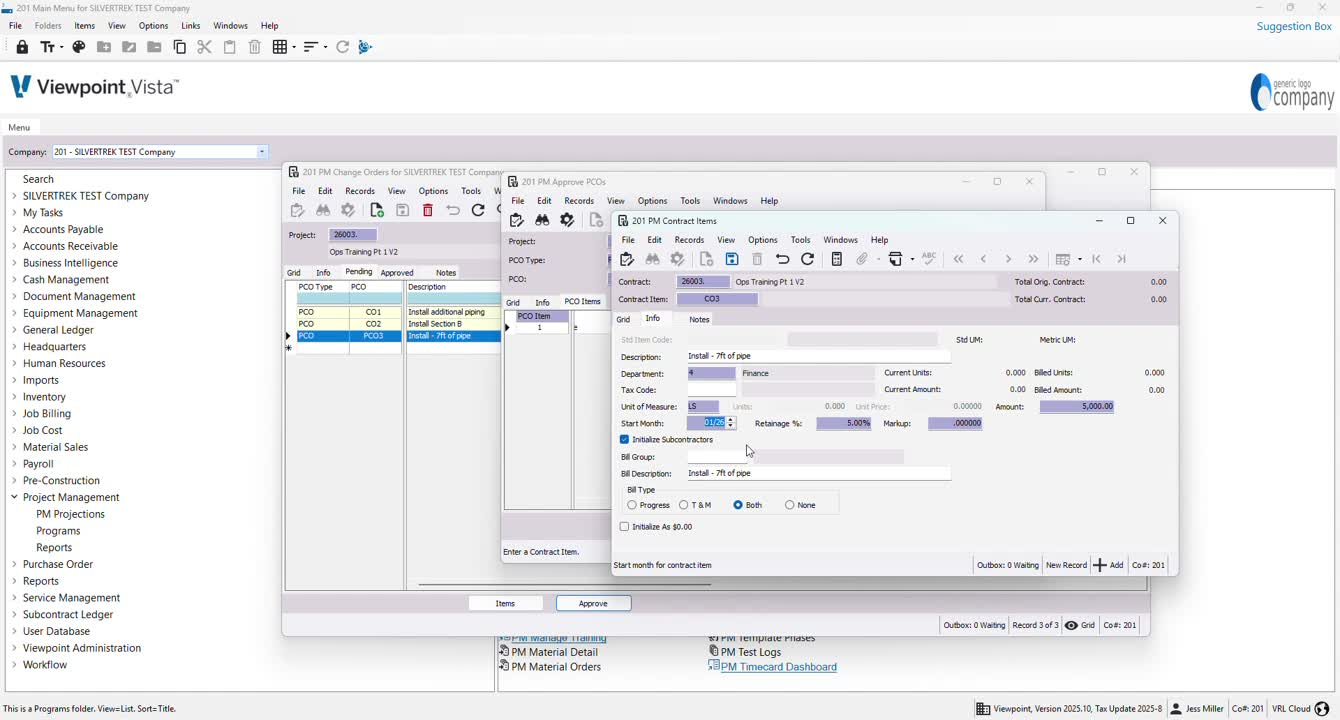Click the Bill Description field
Viewport: 1340px width, 720px height.
[818, 473]
